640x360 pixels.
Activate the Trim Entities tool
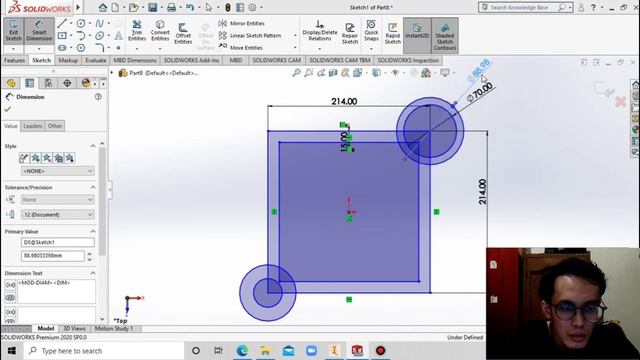tap(137, 31)
